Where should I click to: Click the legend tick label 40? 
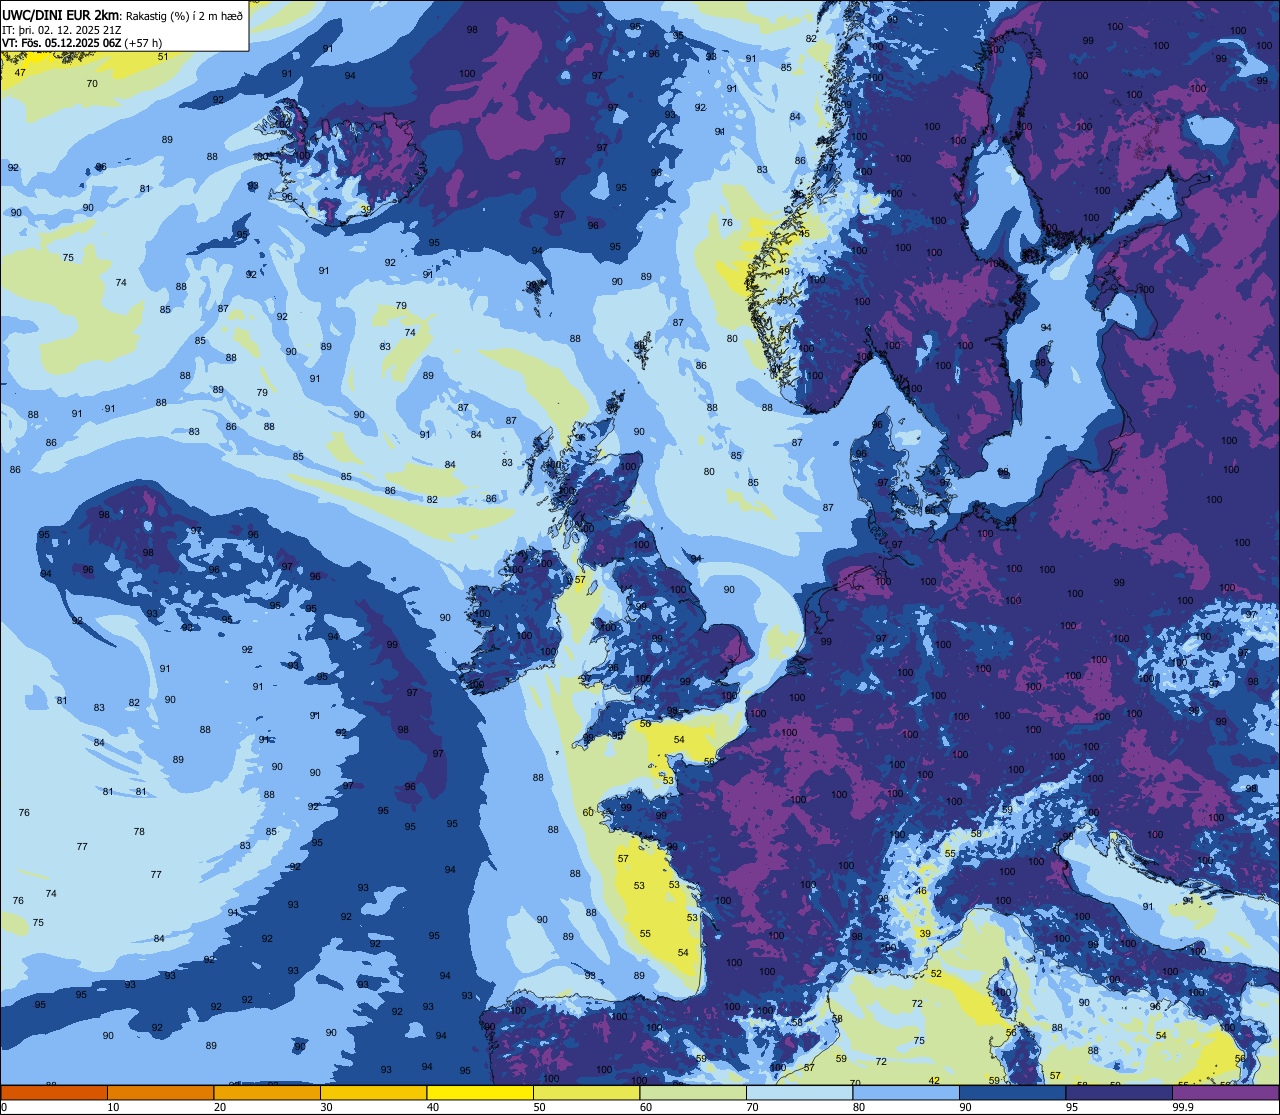[433, 1107]
